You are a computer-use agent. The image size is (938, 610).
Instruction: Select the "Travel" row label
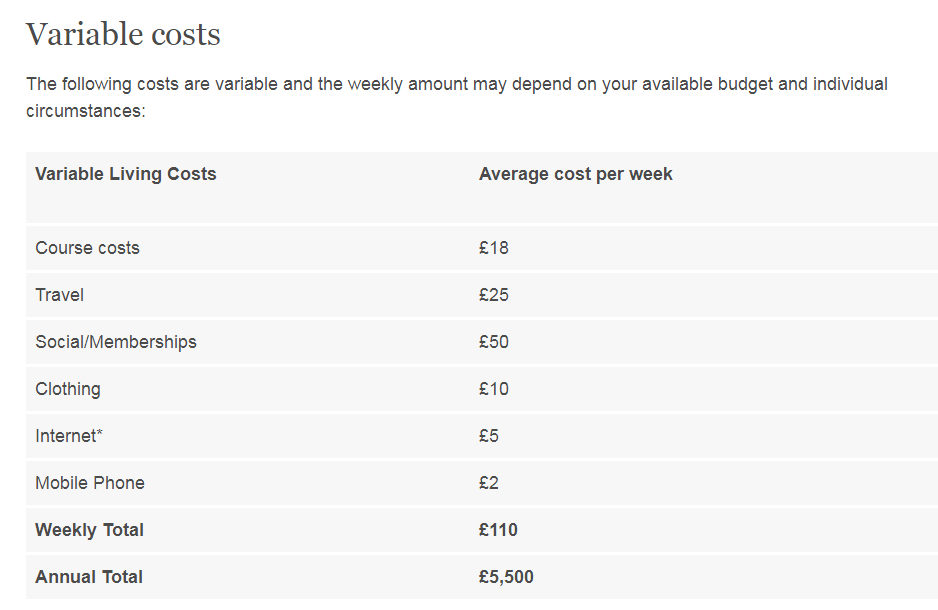(x=59, y=295)
